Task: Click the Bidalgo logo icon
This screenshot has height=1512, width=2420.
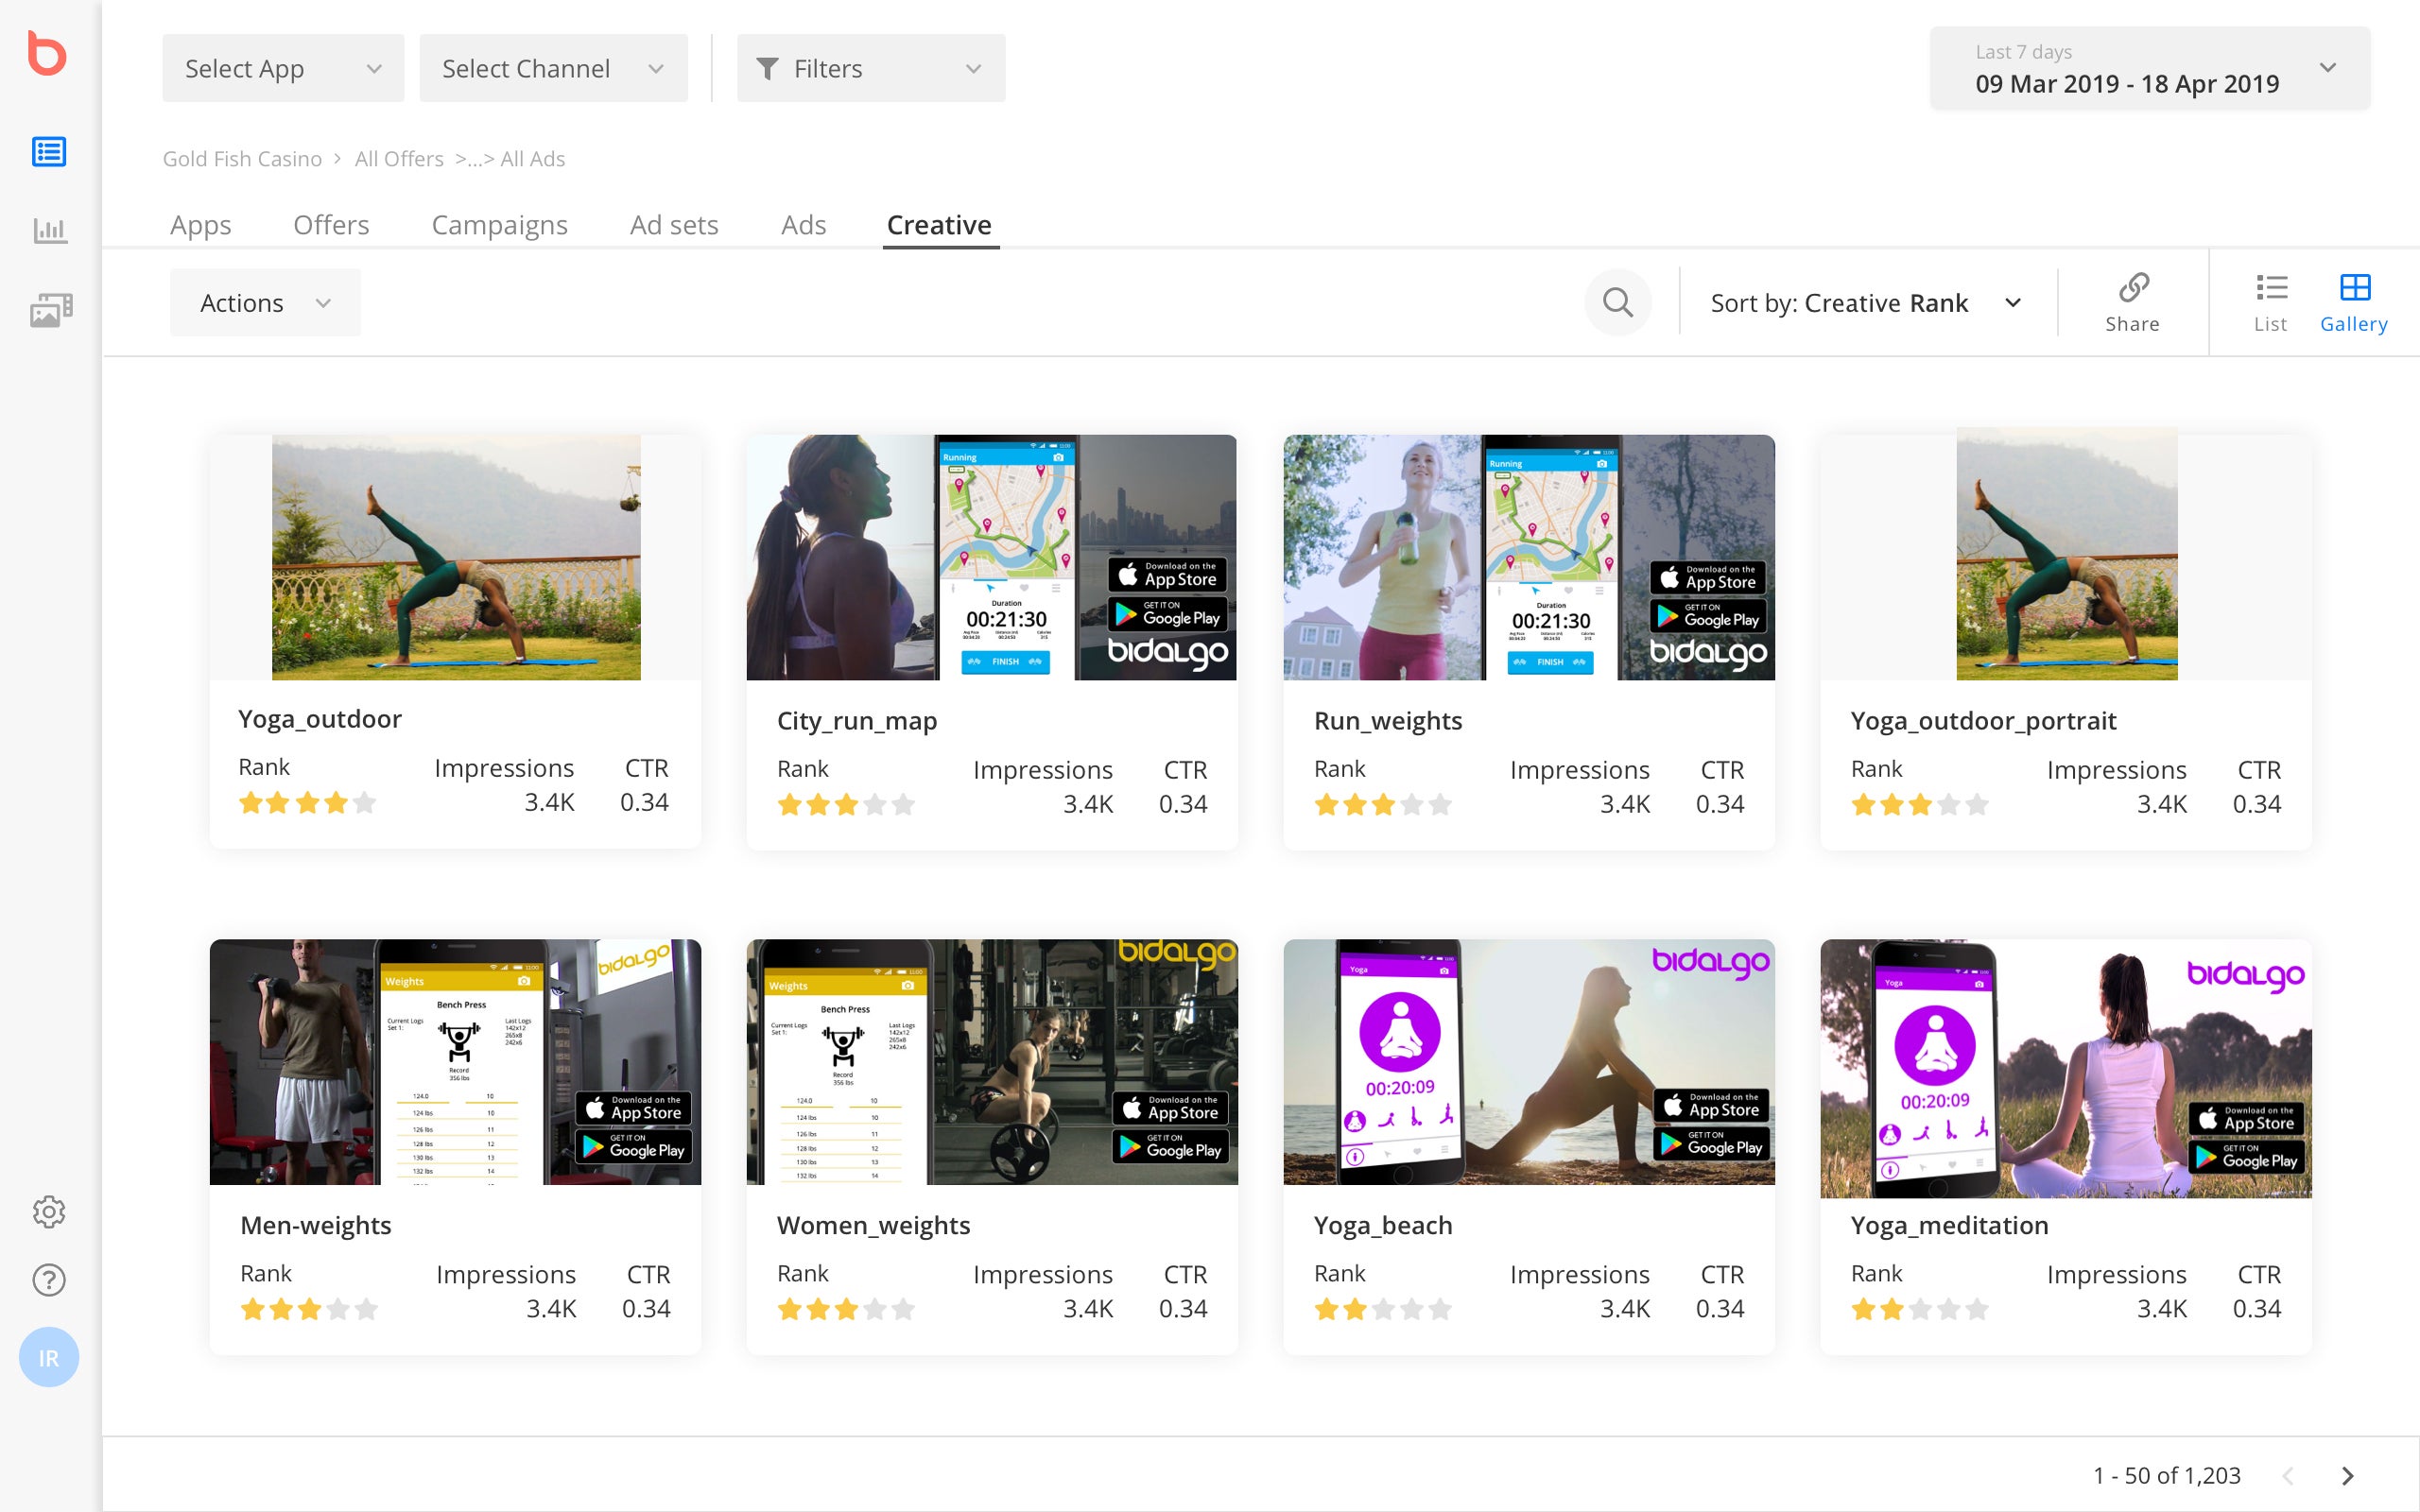Action: [47, 54]
